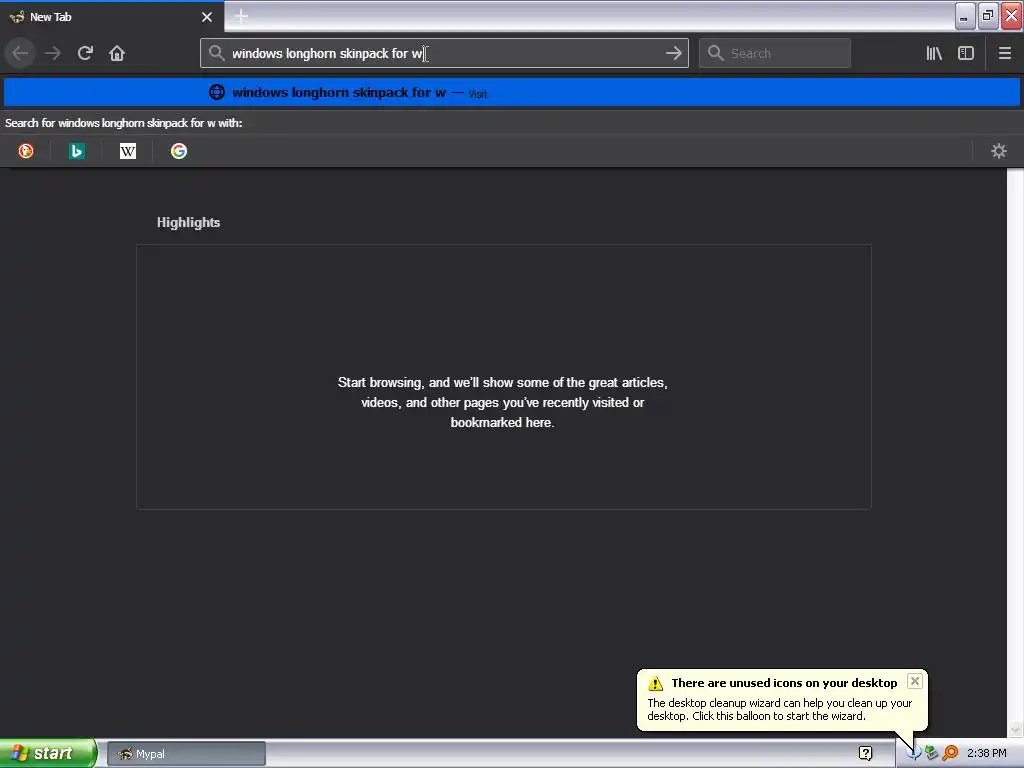Click the network computers tray icon
Image resolution: width=1024 pixels, height=768 pixels.
(931, 754)
